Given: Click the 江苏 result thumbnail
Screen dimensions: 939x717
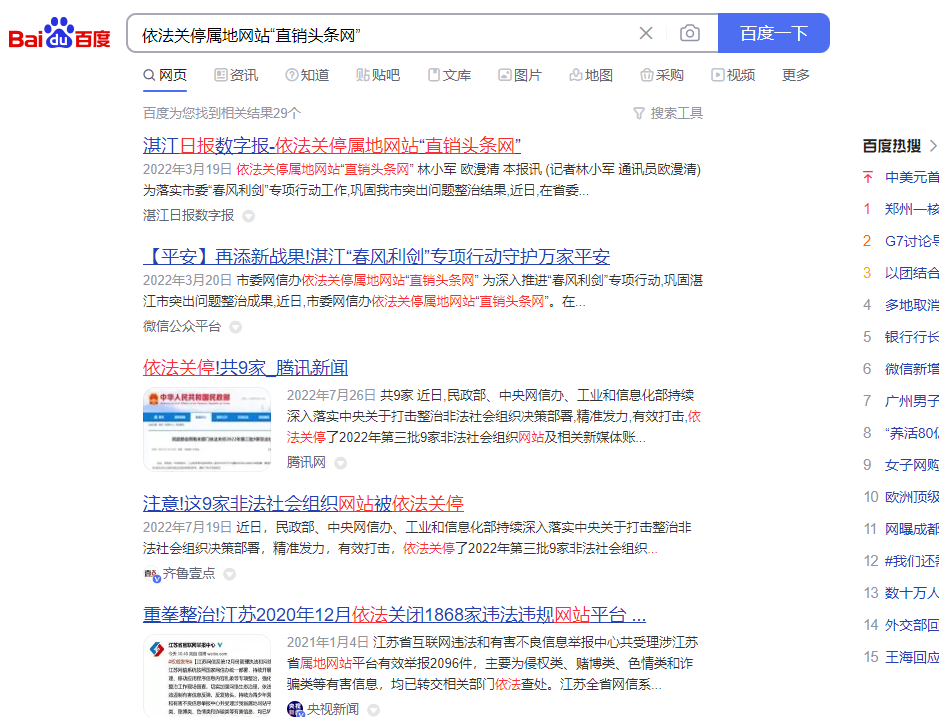Looking at the screenshot, I should point(207,676).
